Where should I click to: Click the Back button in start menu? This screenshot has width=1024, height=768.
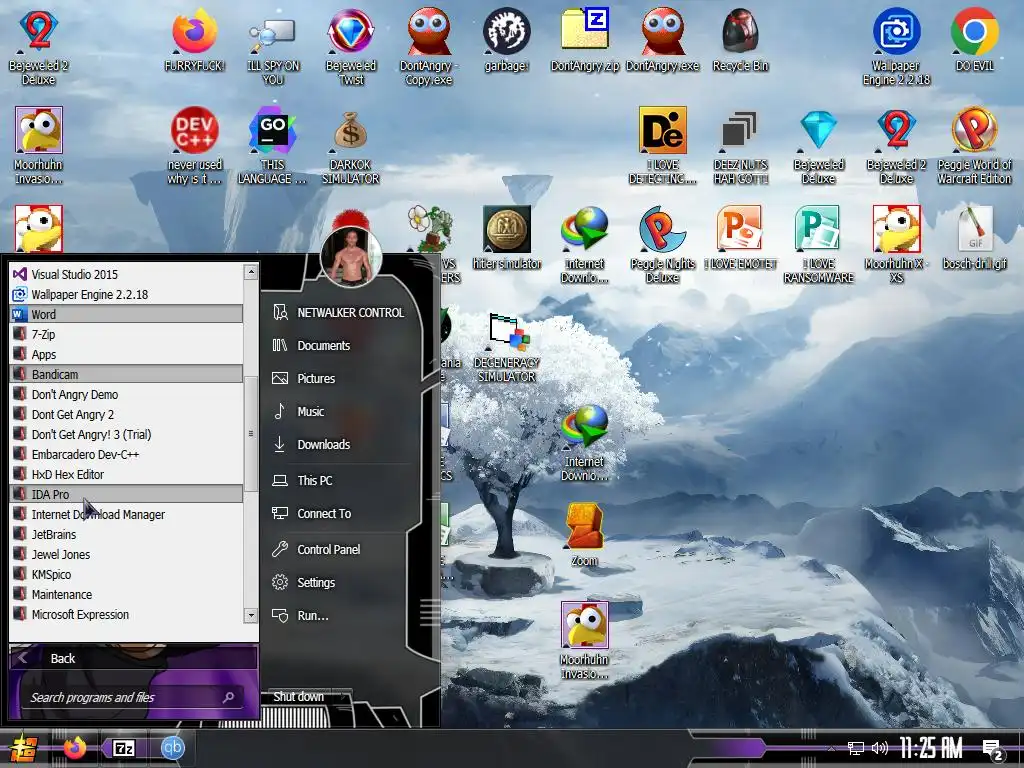pyautogui.click(x=133, y=658)
